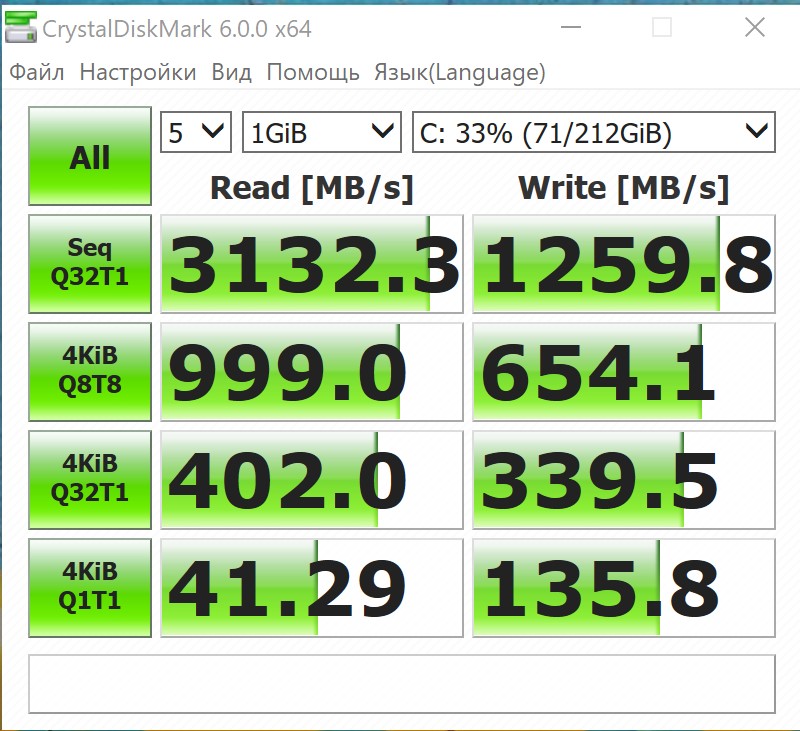
Task: Open the Язык(Language) menu
Action: 460,72
